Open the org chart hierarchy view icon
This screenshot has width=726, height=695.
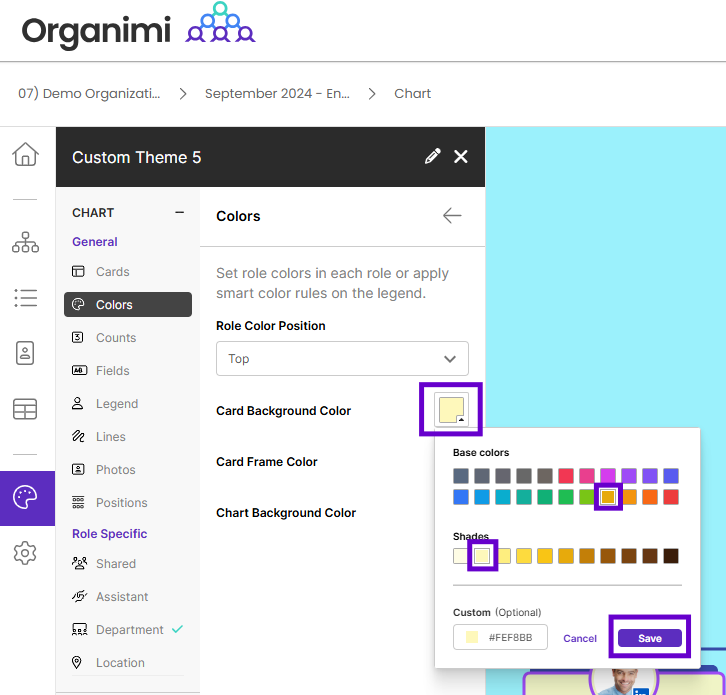click(x=25, y=242)
